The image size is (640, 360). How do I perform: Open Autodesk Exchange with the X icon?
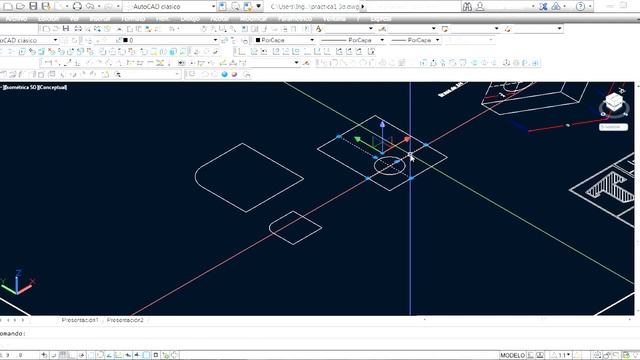click(543, 6)
